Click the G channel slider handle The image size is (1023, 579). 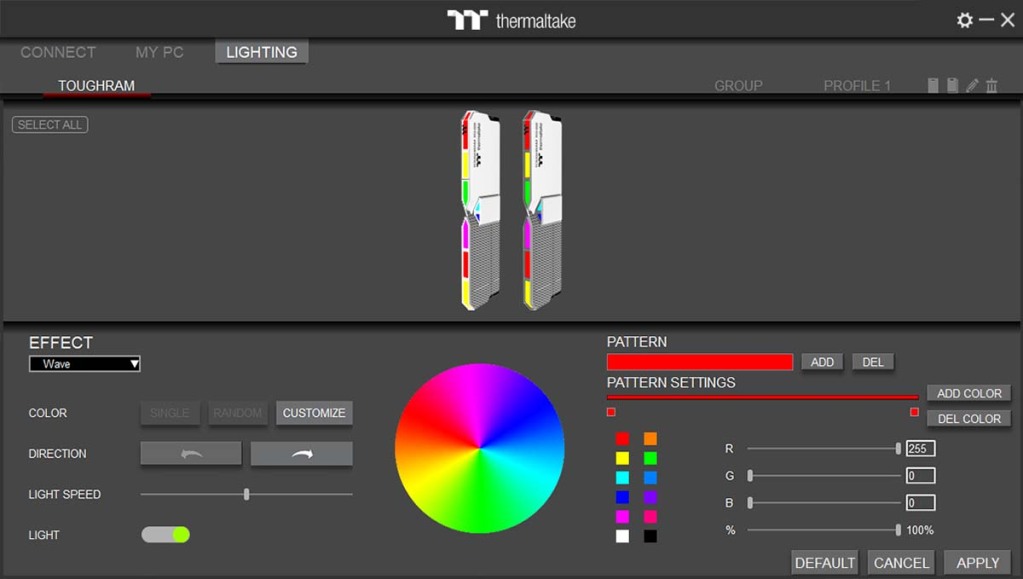(x=750, y=476)
